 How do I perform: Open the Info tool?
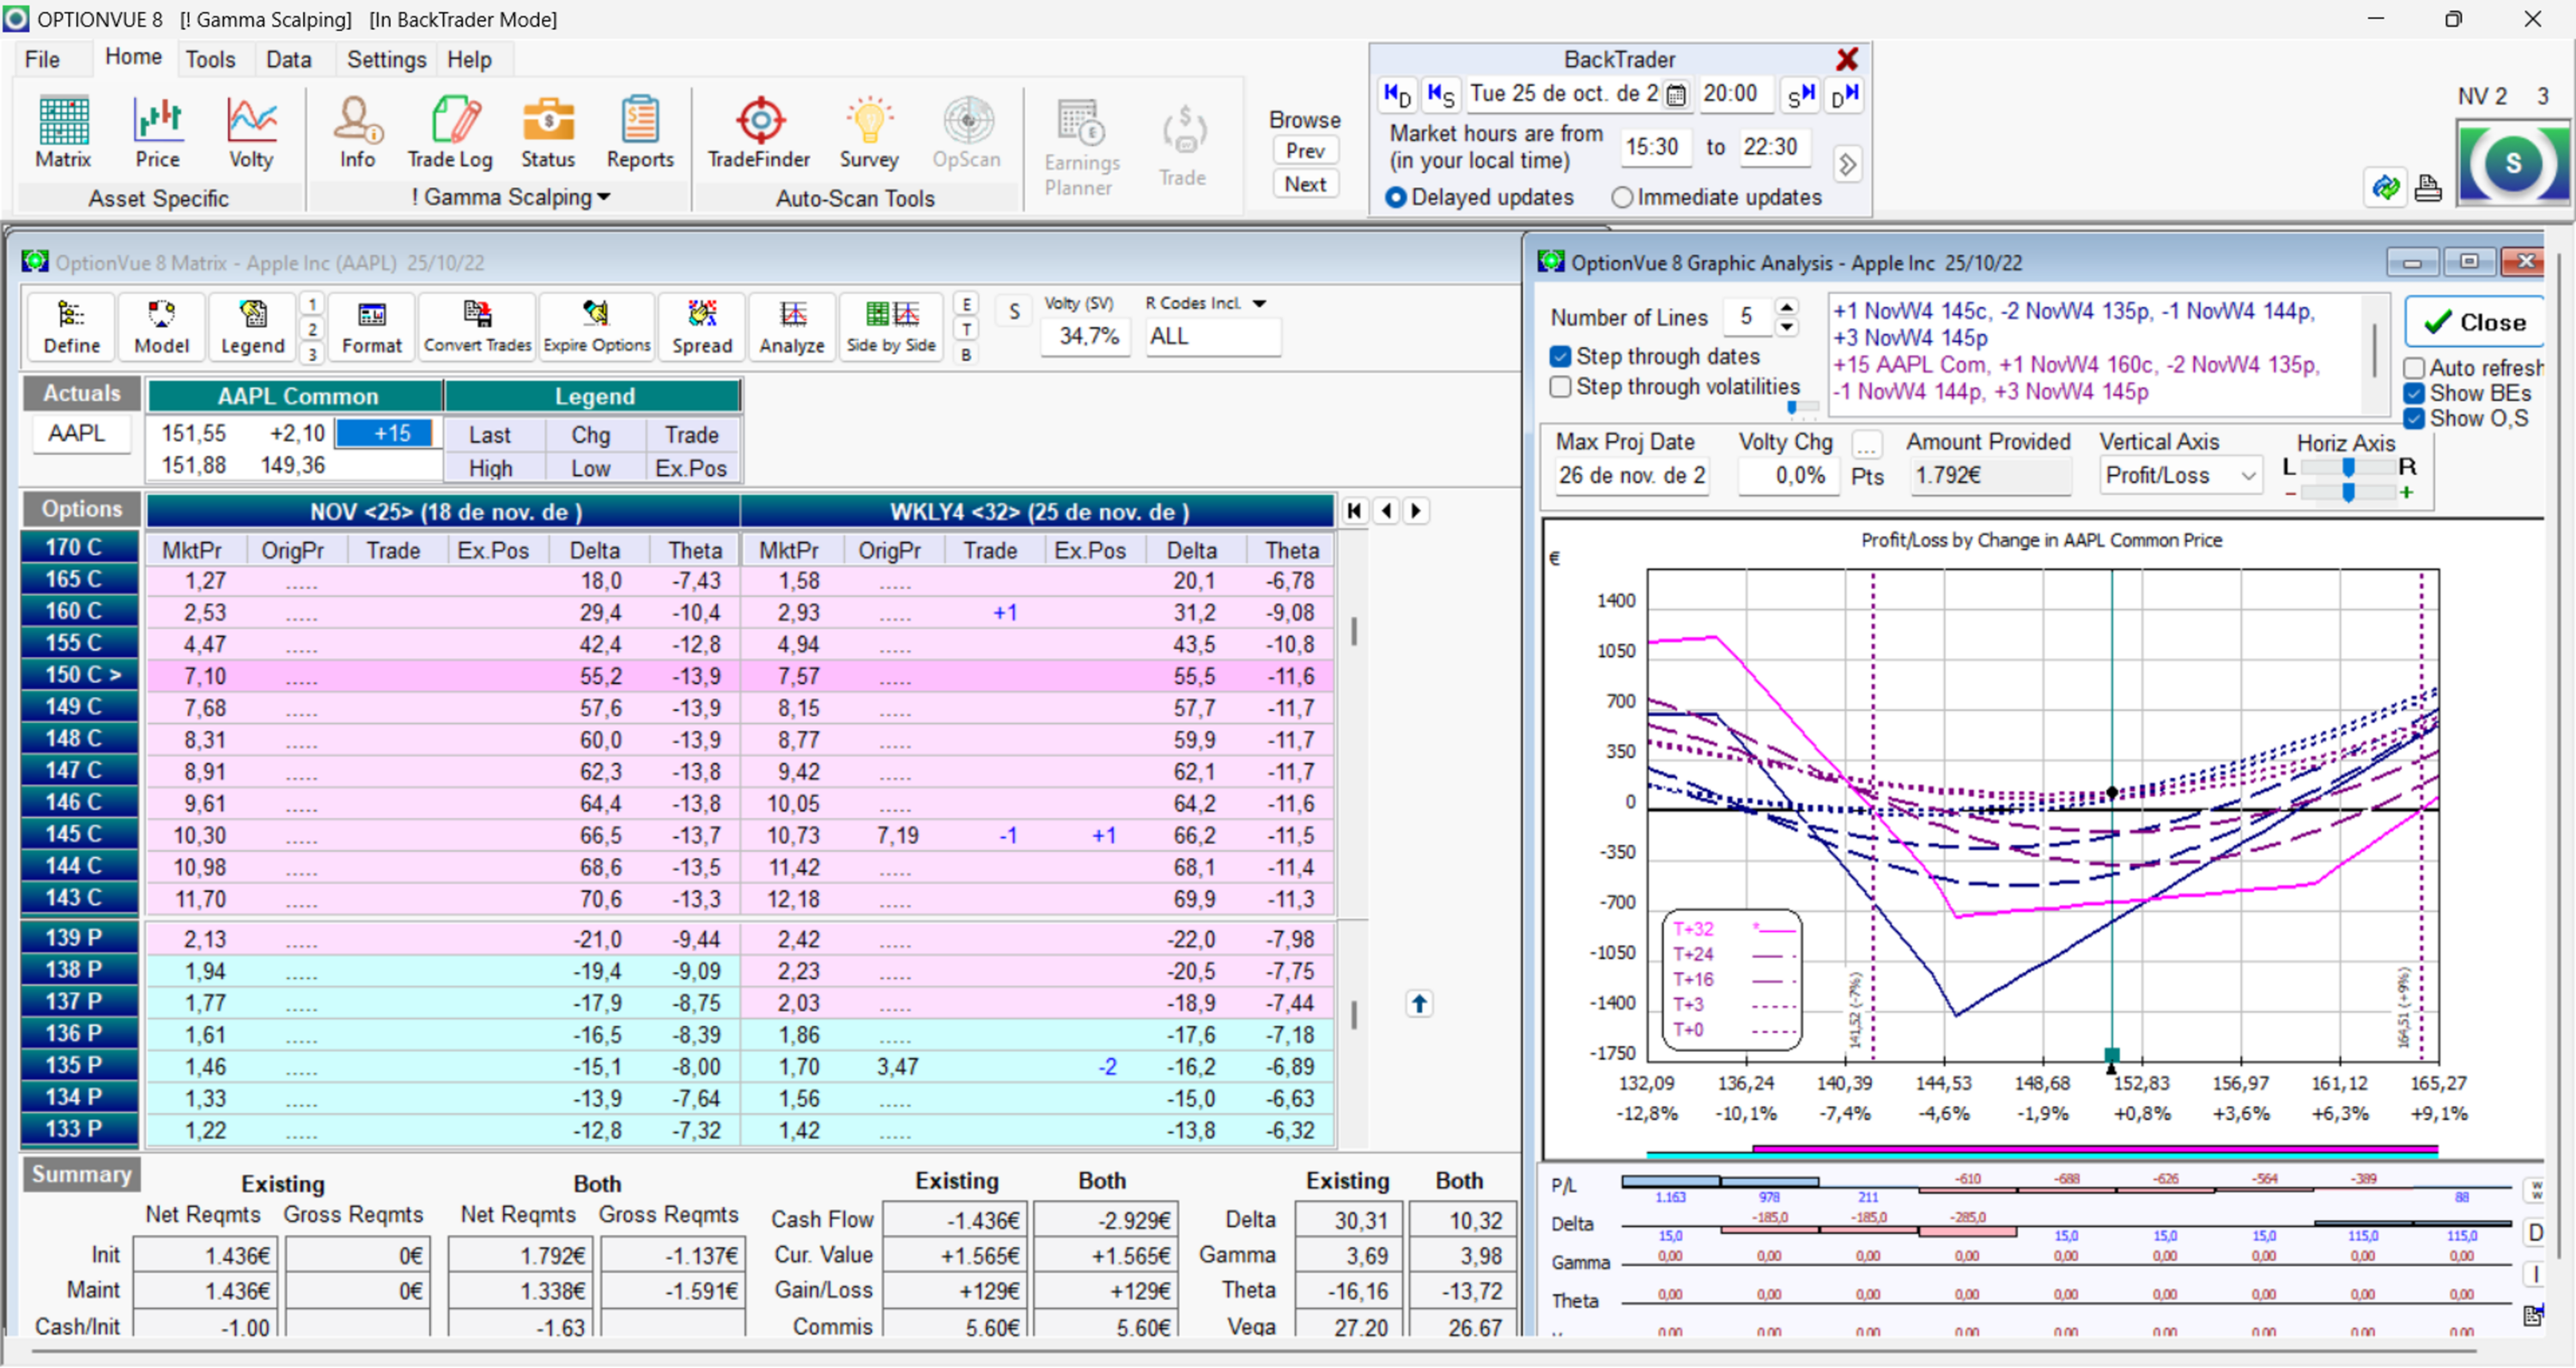357,133
